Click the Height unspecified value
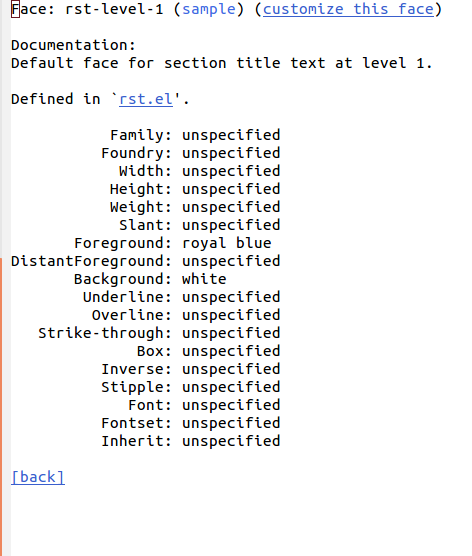Image resolution: width=472 pixels, height=556 pixels. pos(231,189)
